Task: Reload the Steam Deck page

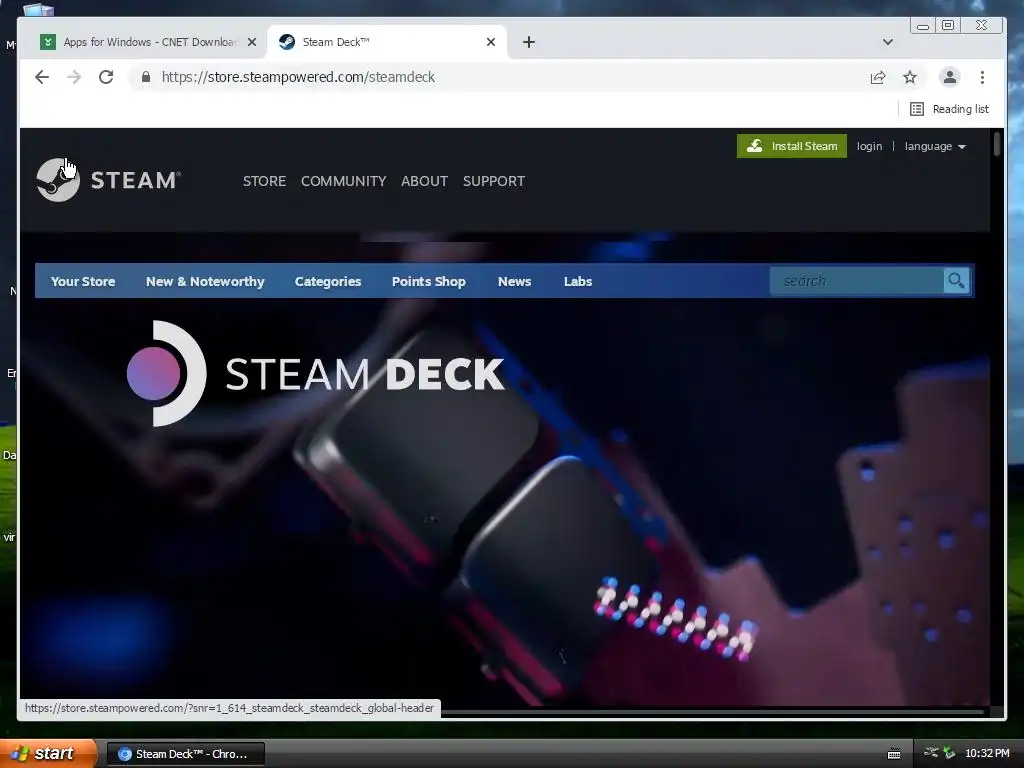Action: [106, 77]
